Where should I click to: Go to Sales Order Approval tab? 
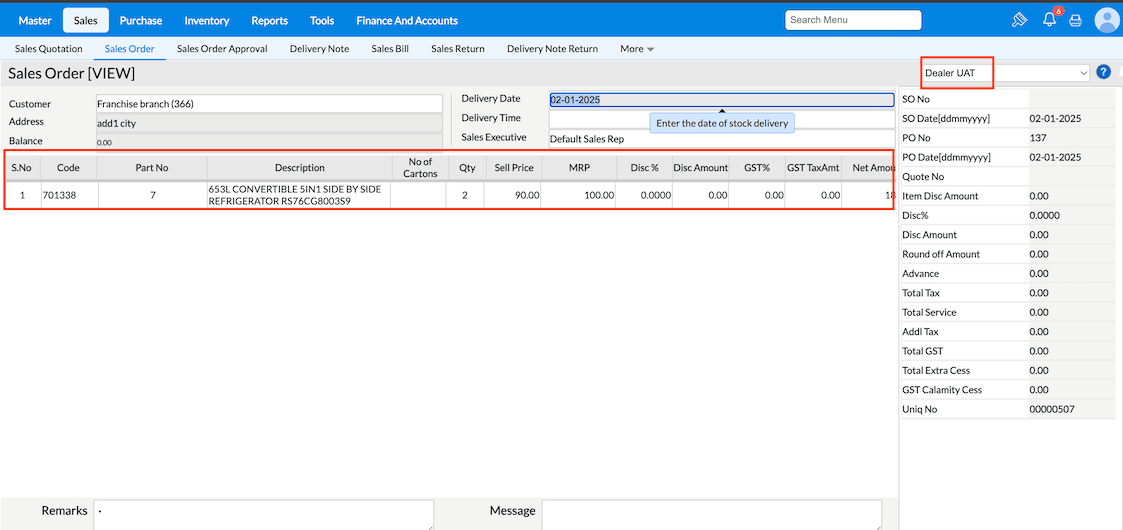tap(222, 49)
